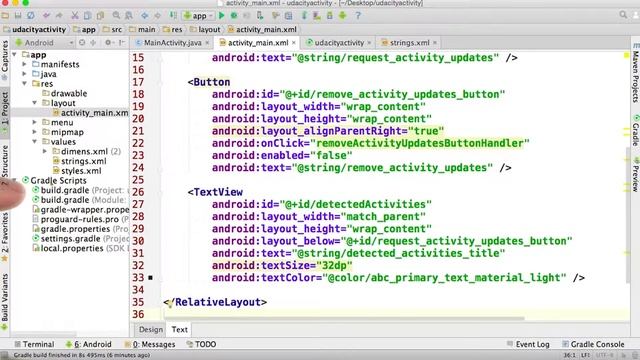Collapse the res folder
The image size is (640, 360).
tap(24, 84)
